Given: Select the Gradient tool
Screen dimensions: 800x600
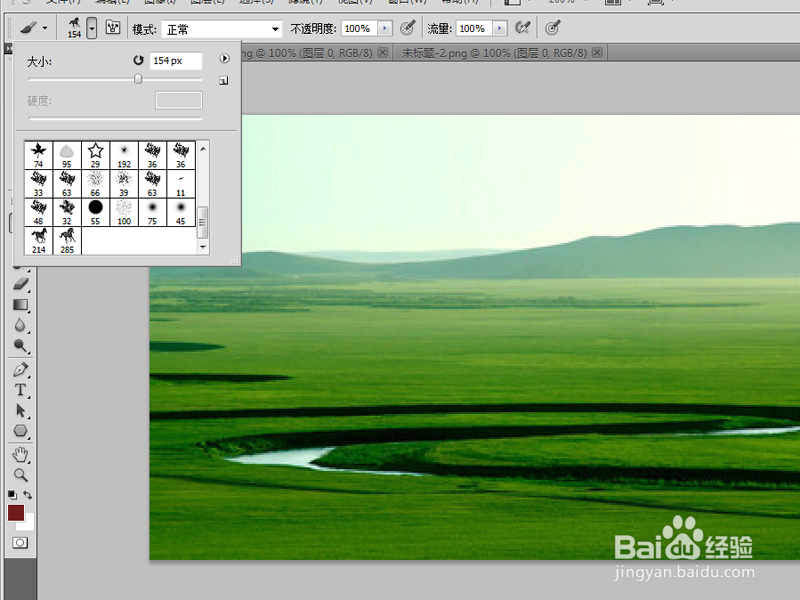Looking at the screenshot, I should pyautogui.click(x=20, y=305).
